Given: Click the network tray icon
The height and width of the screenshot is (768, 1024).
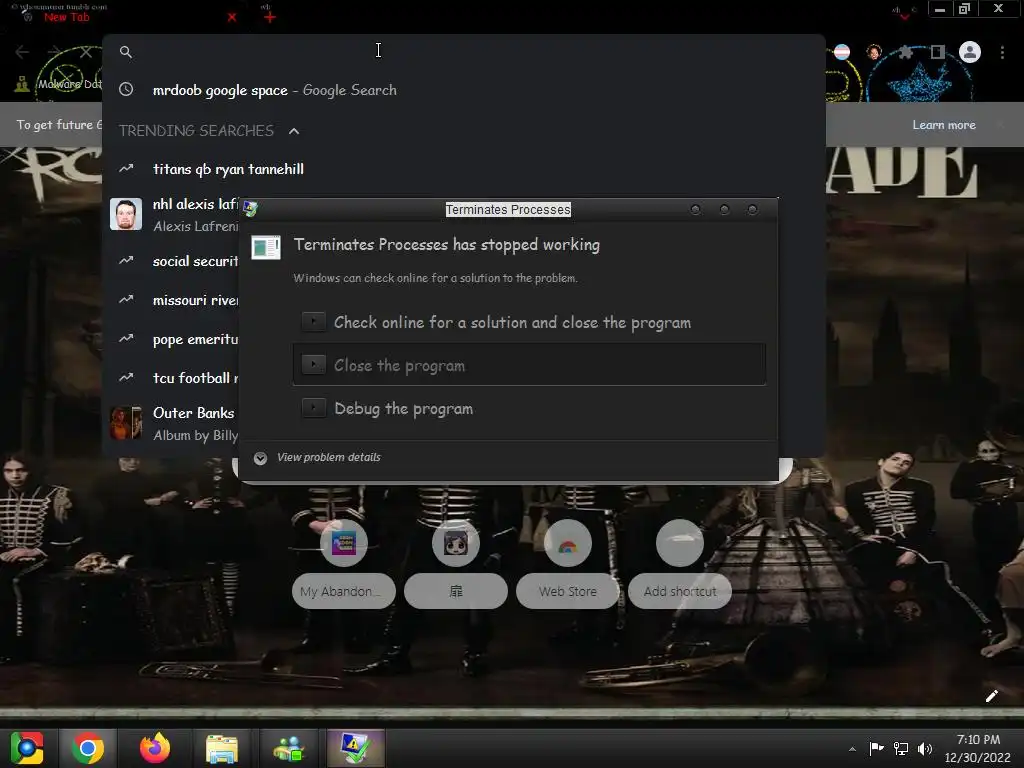Looking at the screenshot, I should pos(901,748).
